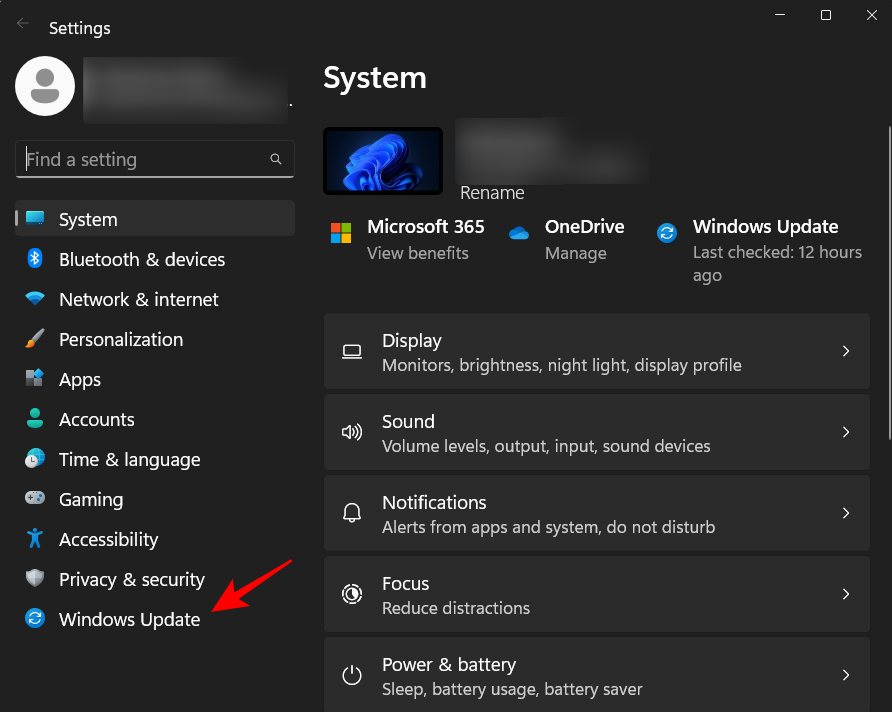Open Bluetooth & devices section

(x=155, y=259)
